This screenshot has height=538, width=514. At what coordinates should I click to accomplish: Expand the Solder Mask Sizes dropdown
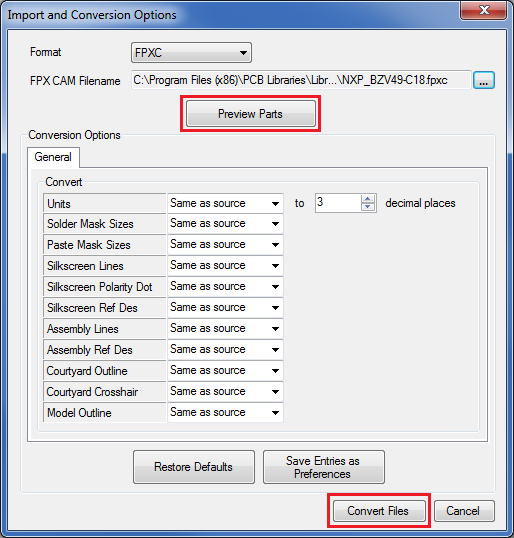[x=225, y=224]
